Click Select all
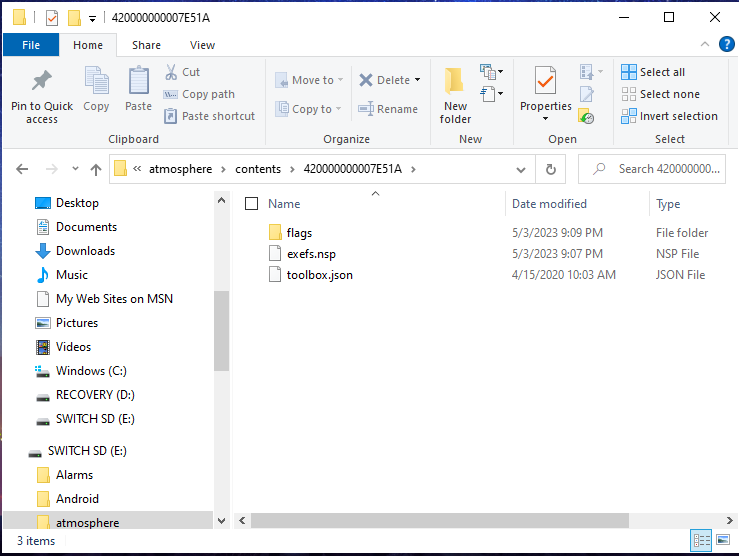Screen dimensions: 739x556 click(x=653, y=72)
